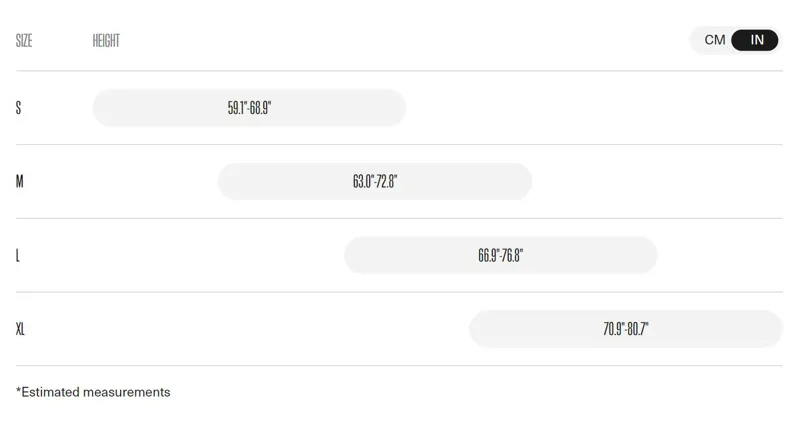Click the divider line below the M row
800x433 pixels.
point(399,219)
